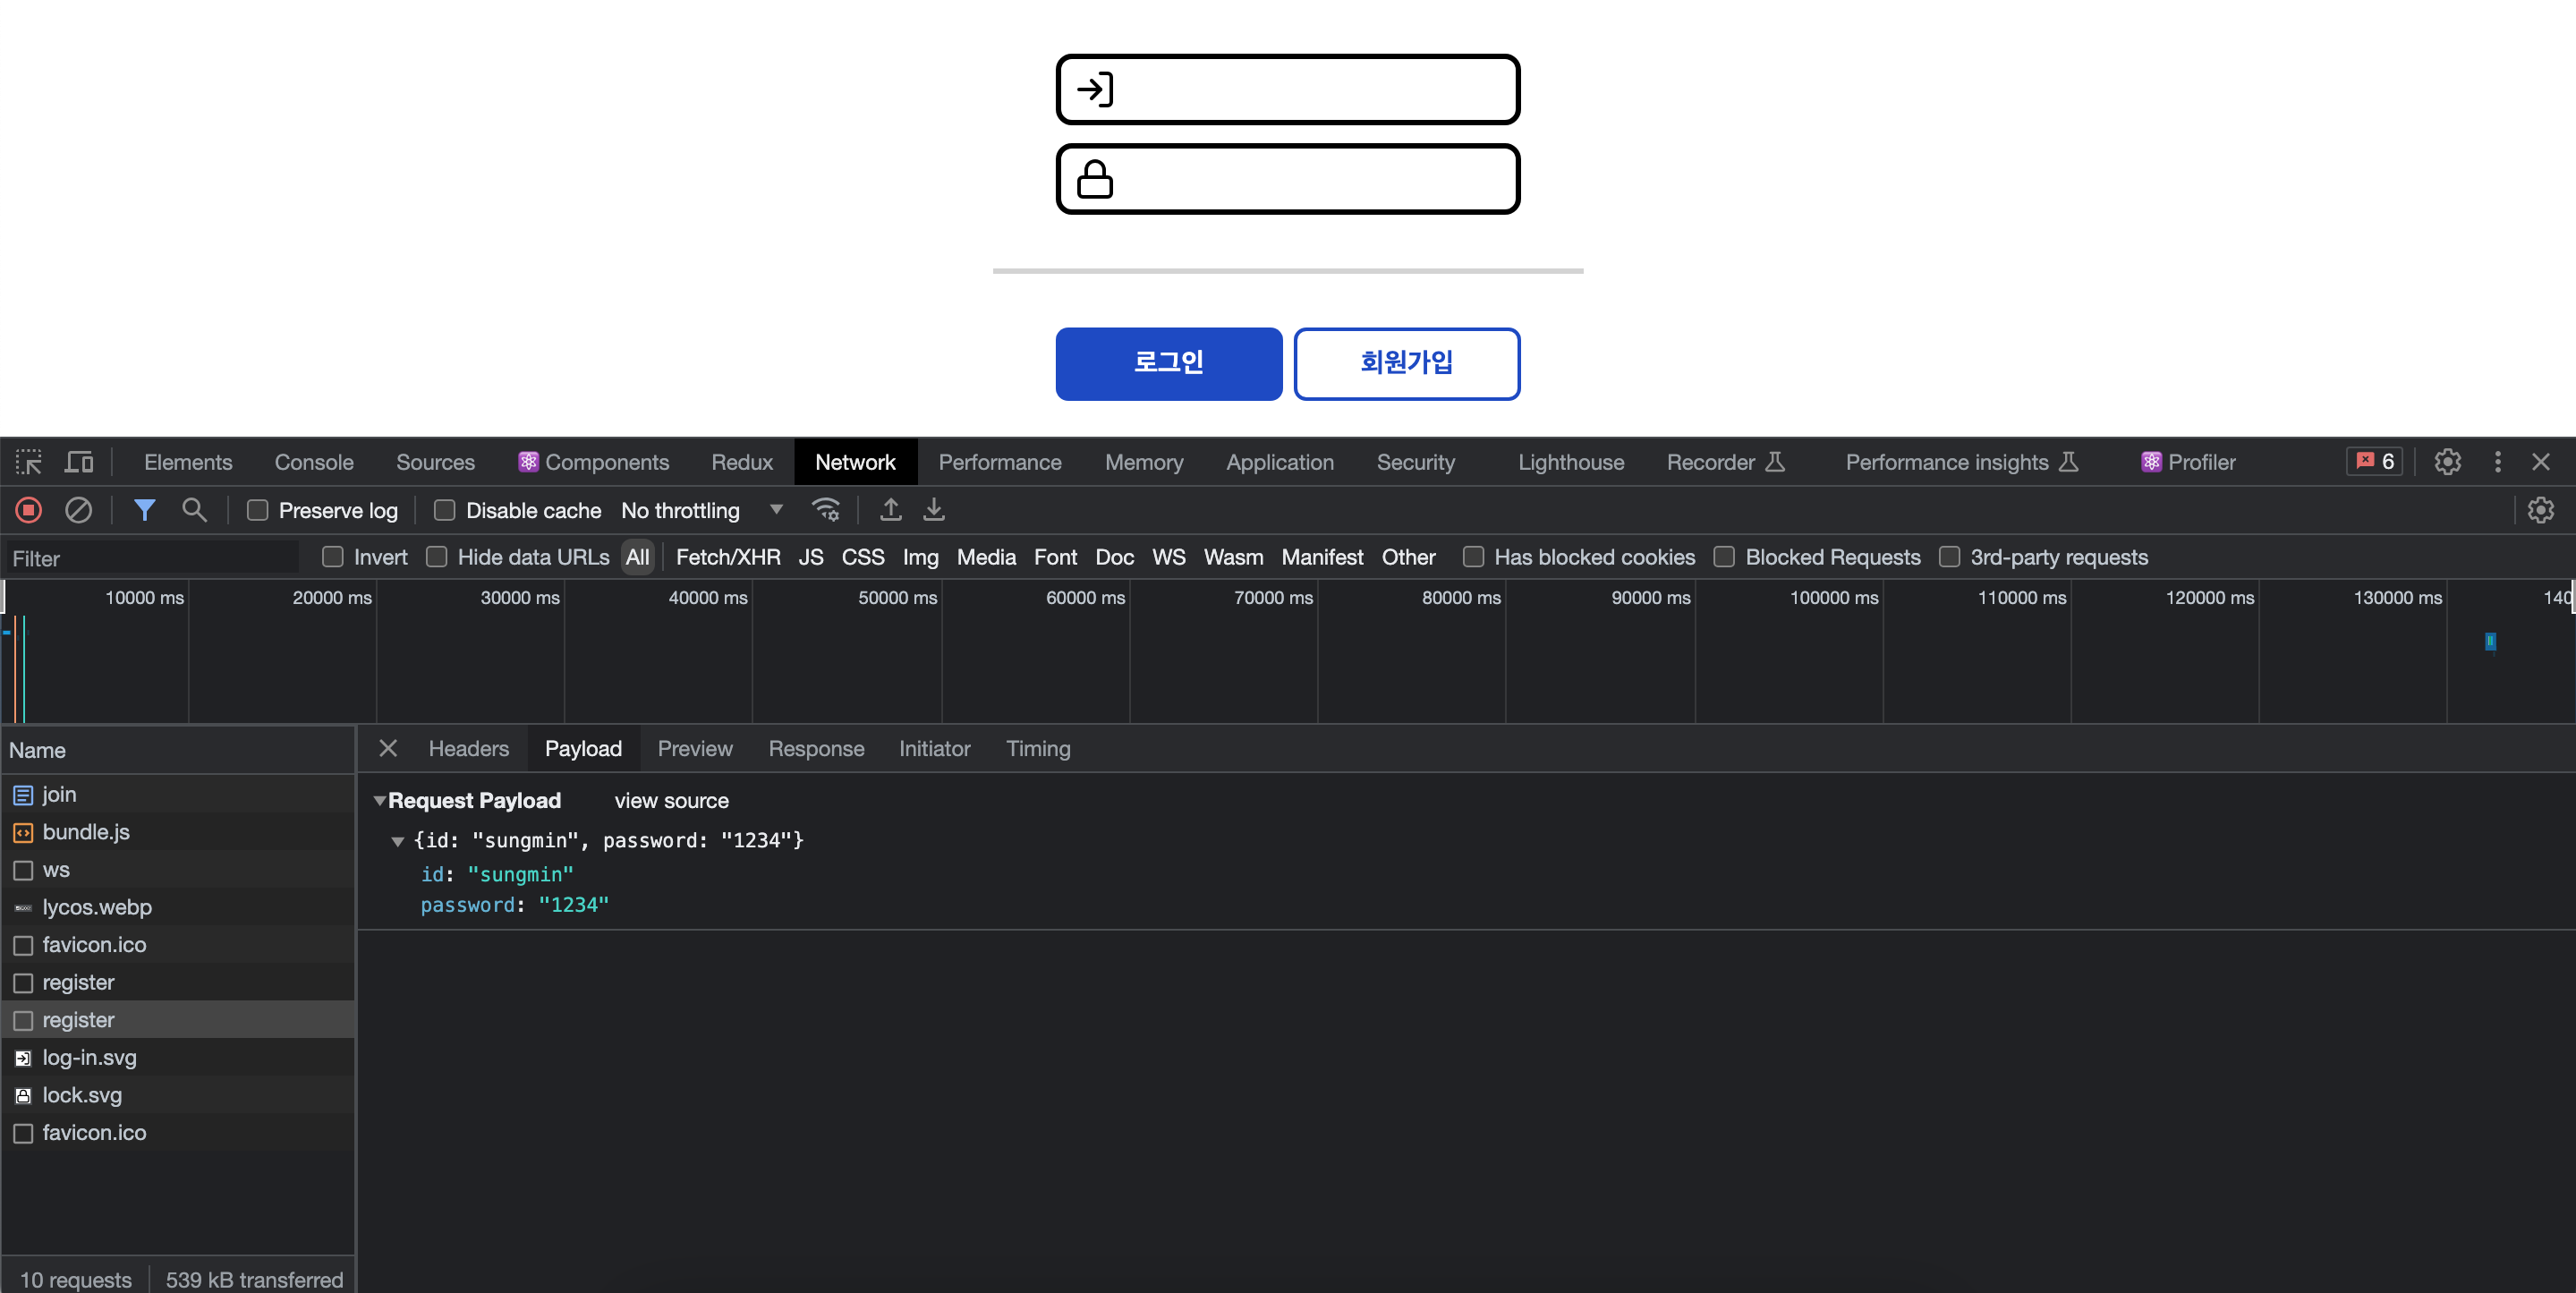Click export HAR download icon
The image size is (2576, 1293).
pos(933,510)
